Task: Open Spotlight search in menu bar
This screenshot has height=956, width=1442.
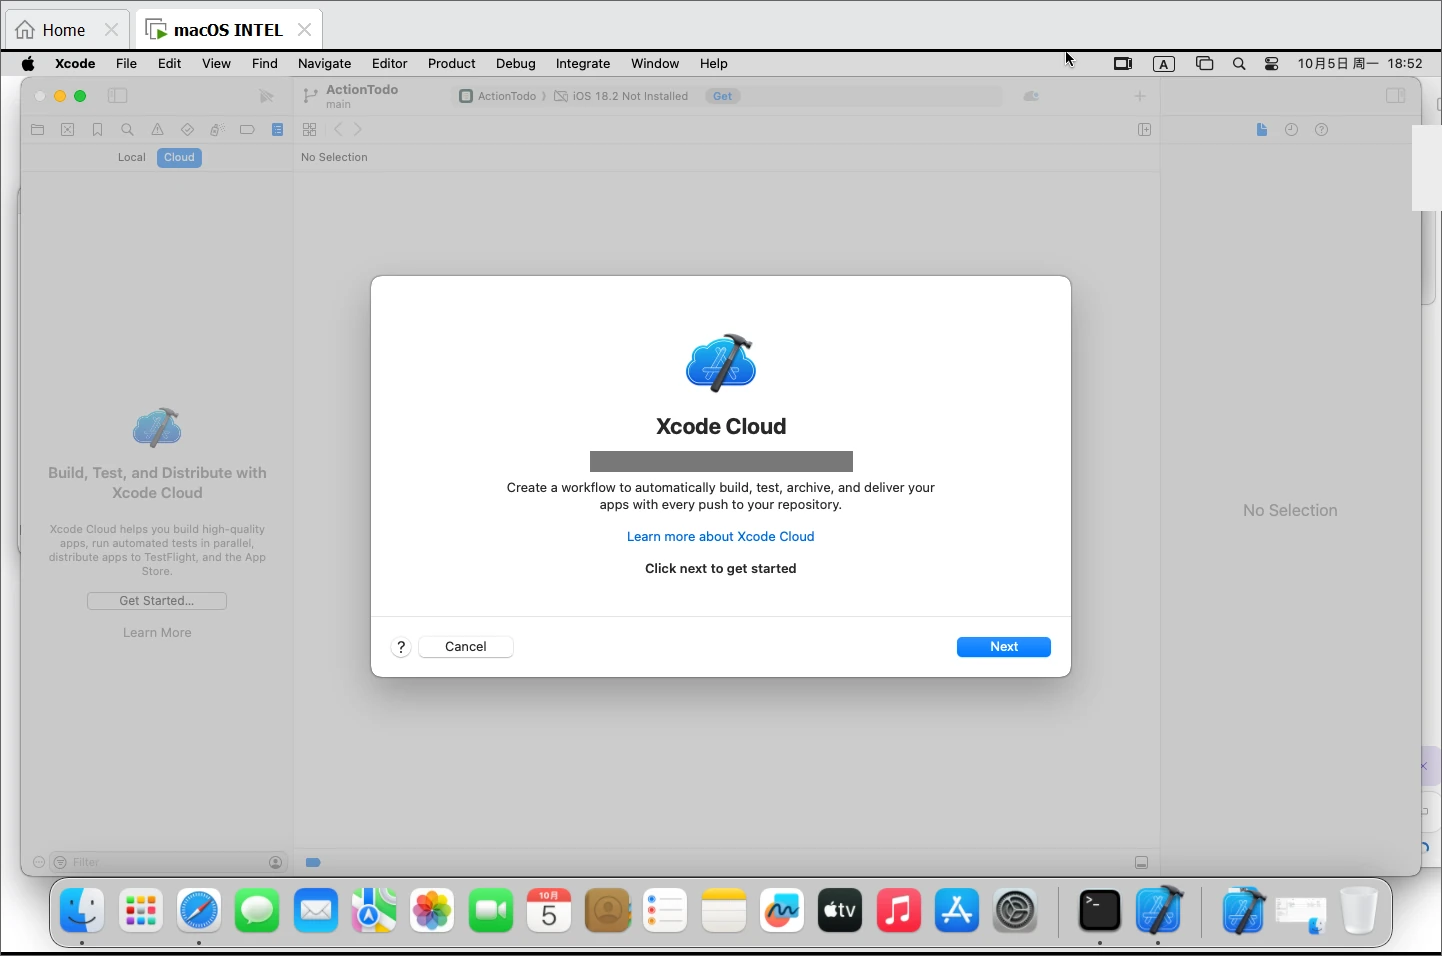Action: [x=1239, y=64]
